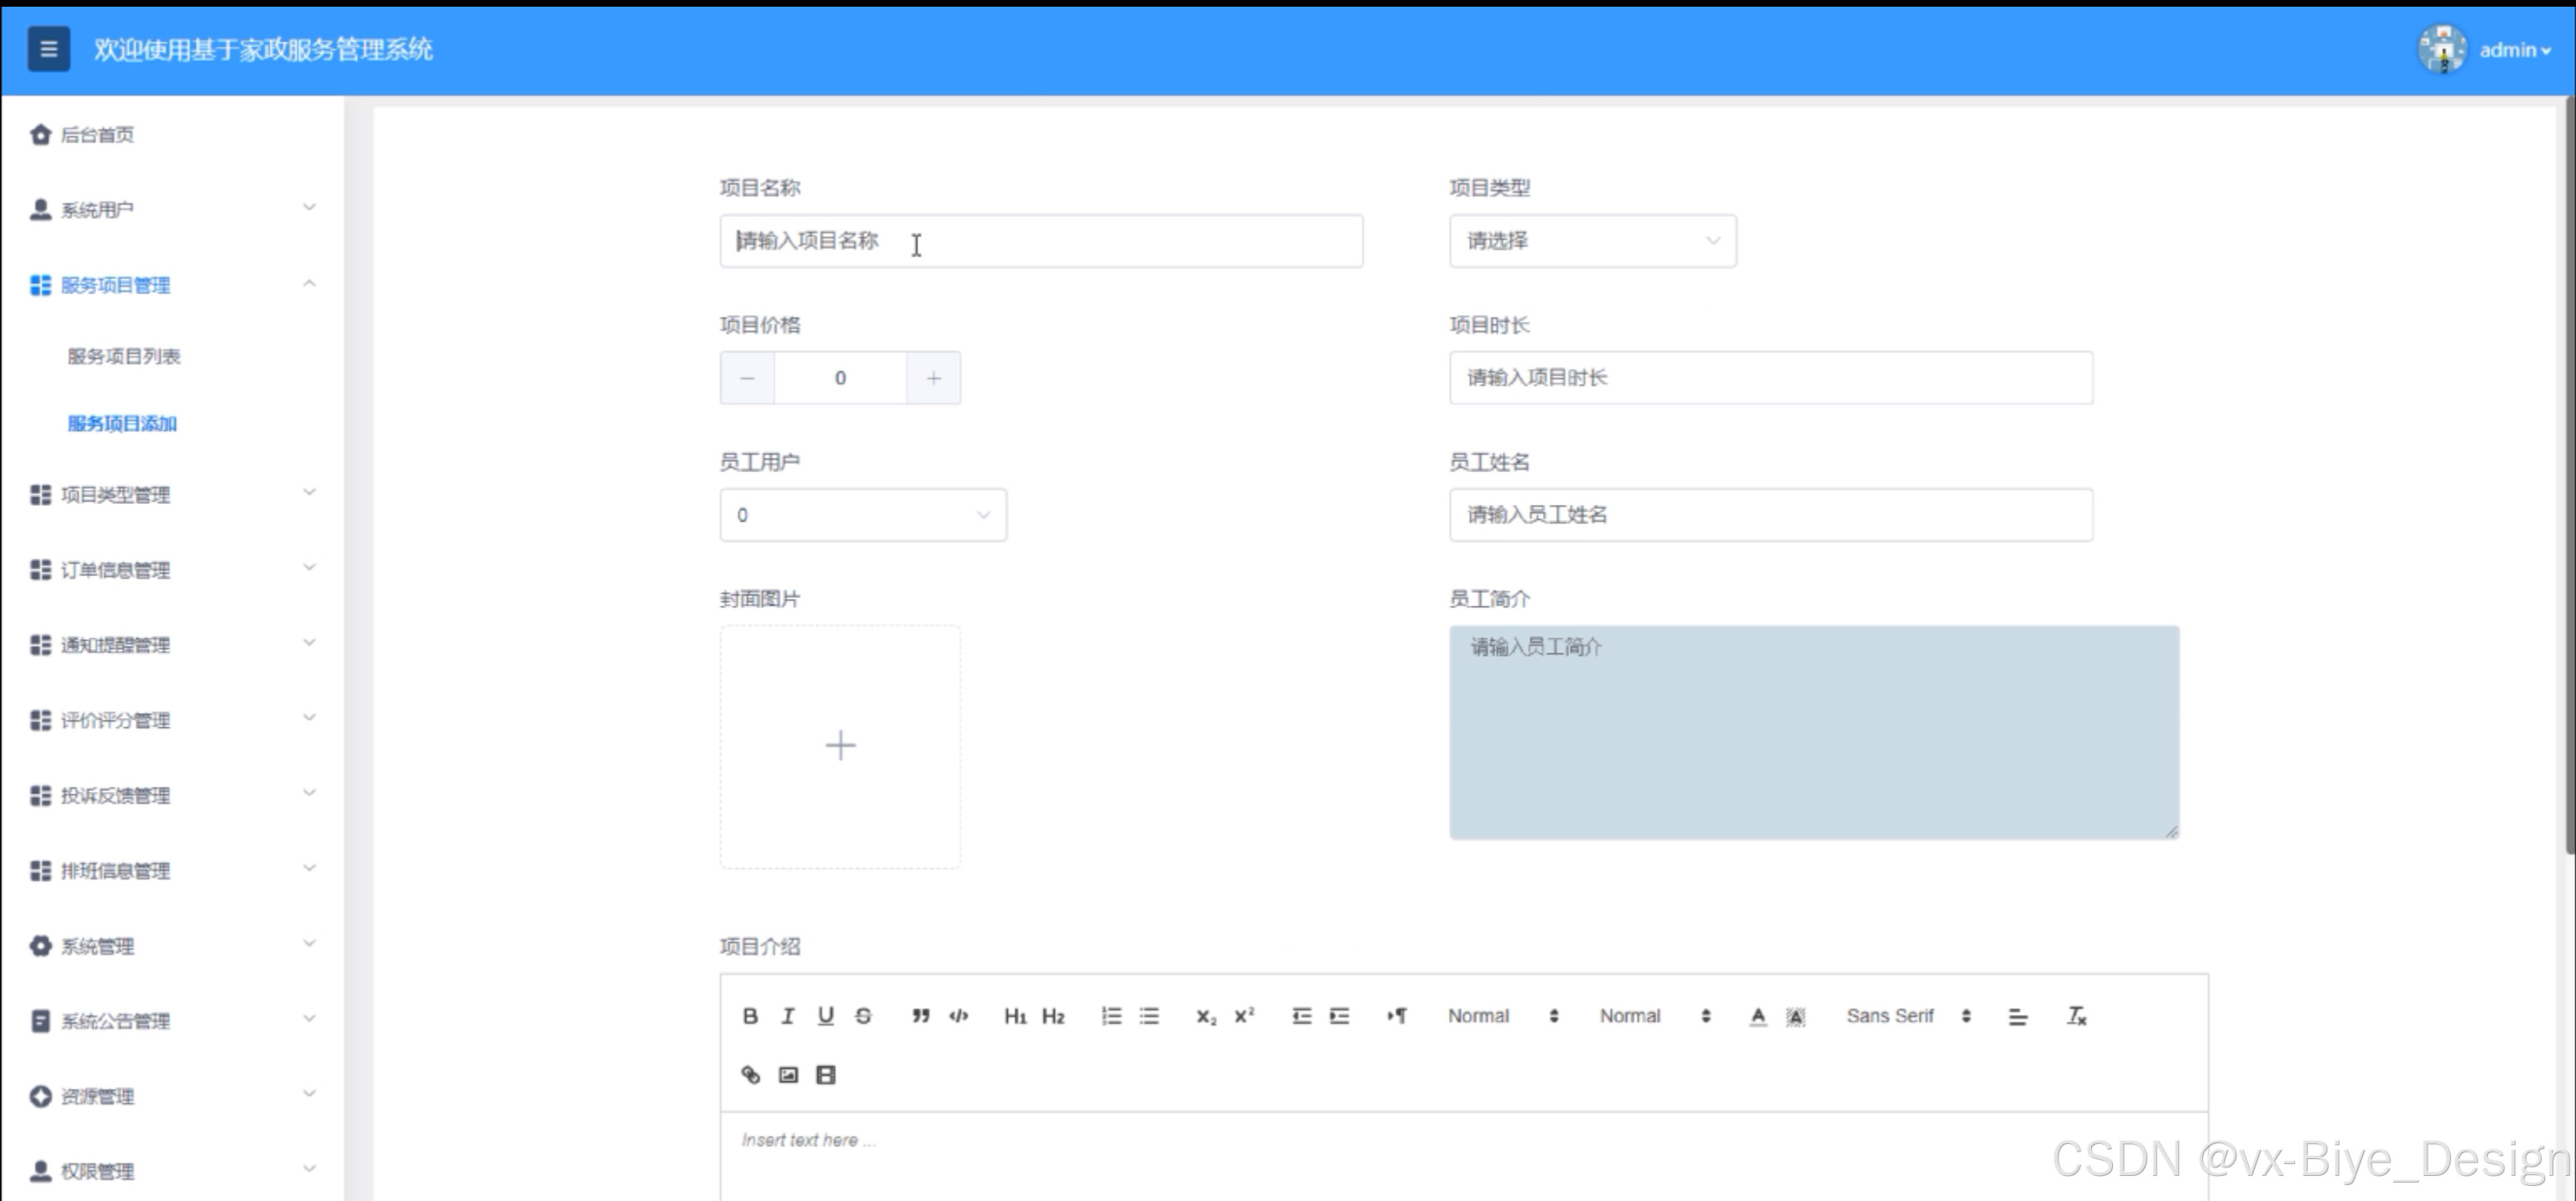Open 服务项目列表 in the sidebar
The width and height of the screenshot is (2576, 1201).
(124, 356)
